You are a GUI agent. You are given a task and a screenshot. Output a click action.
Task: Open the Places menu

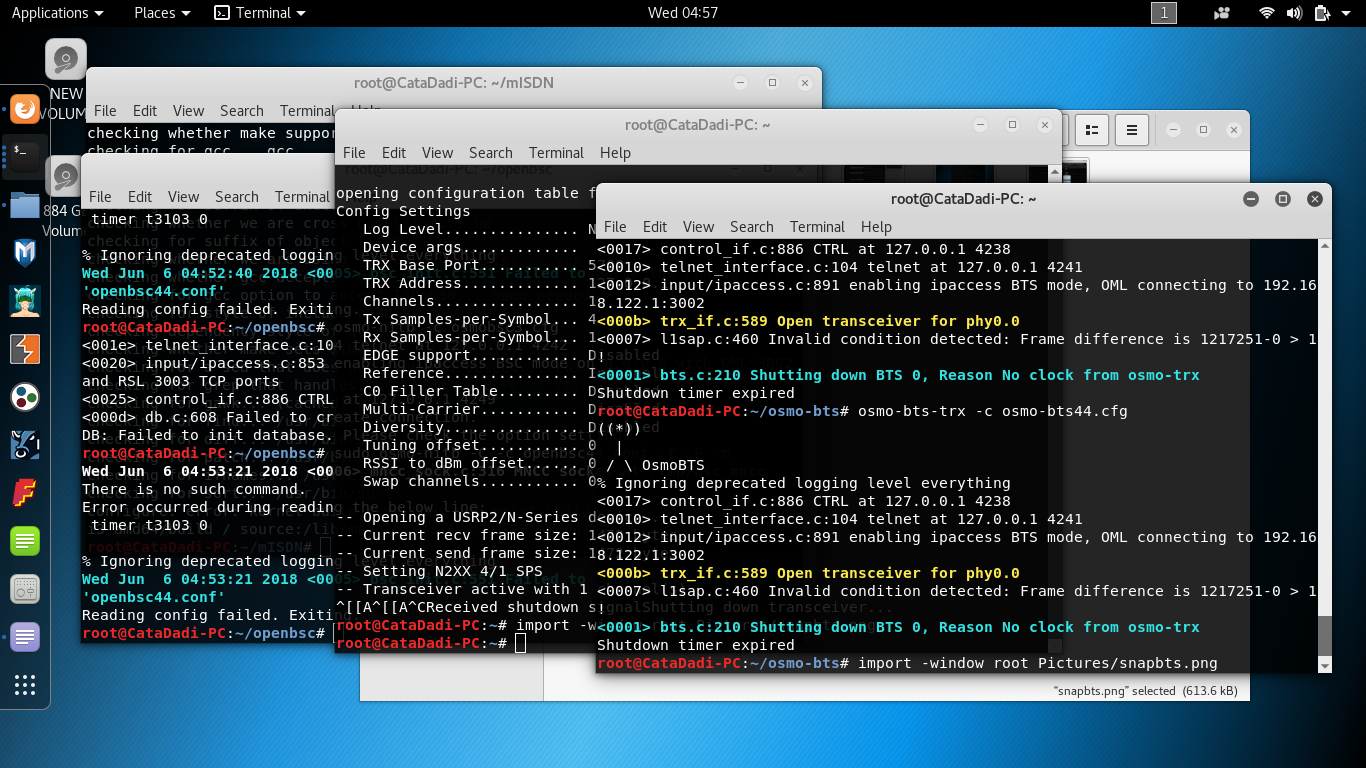pyautogui.click(x=162, y=13)
